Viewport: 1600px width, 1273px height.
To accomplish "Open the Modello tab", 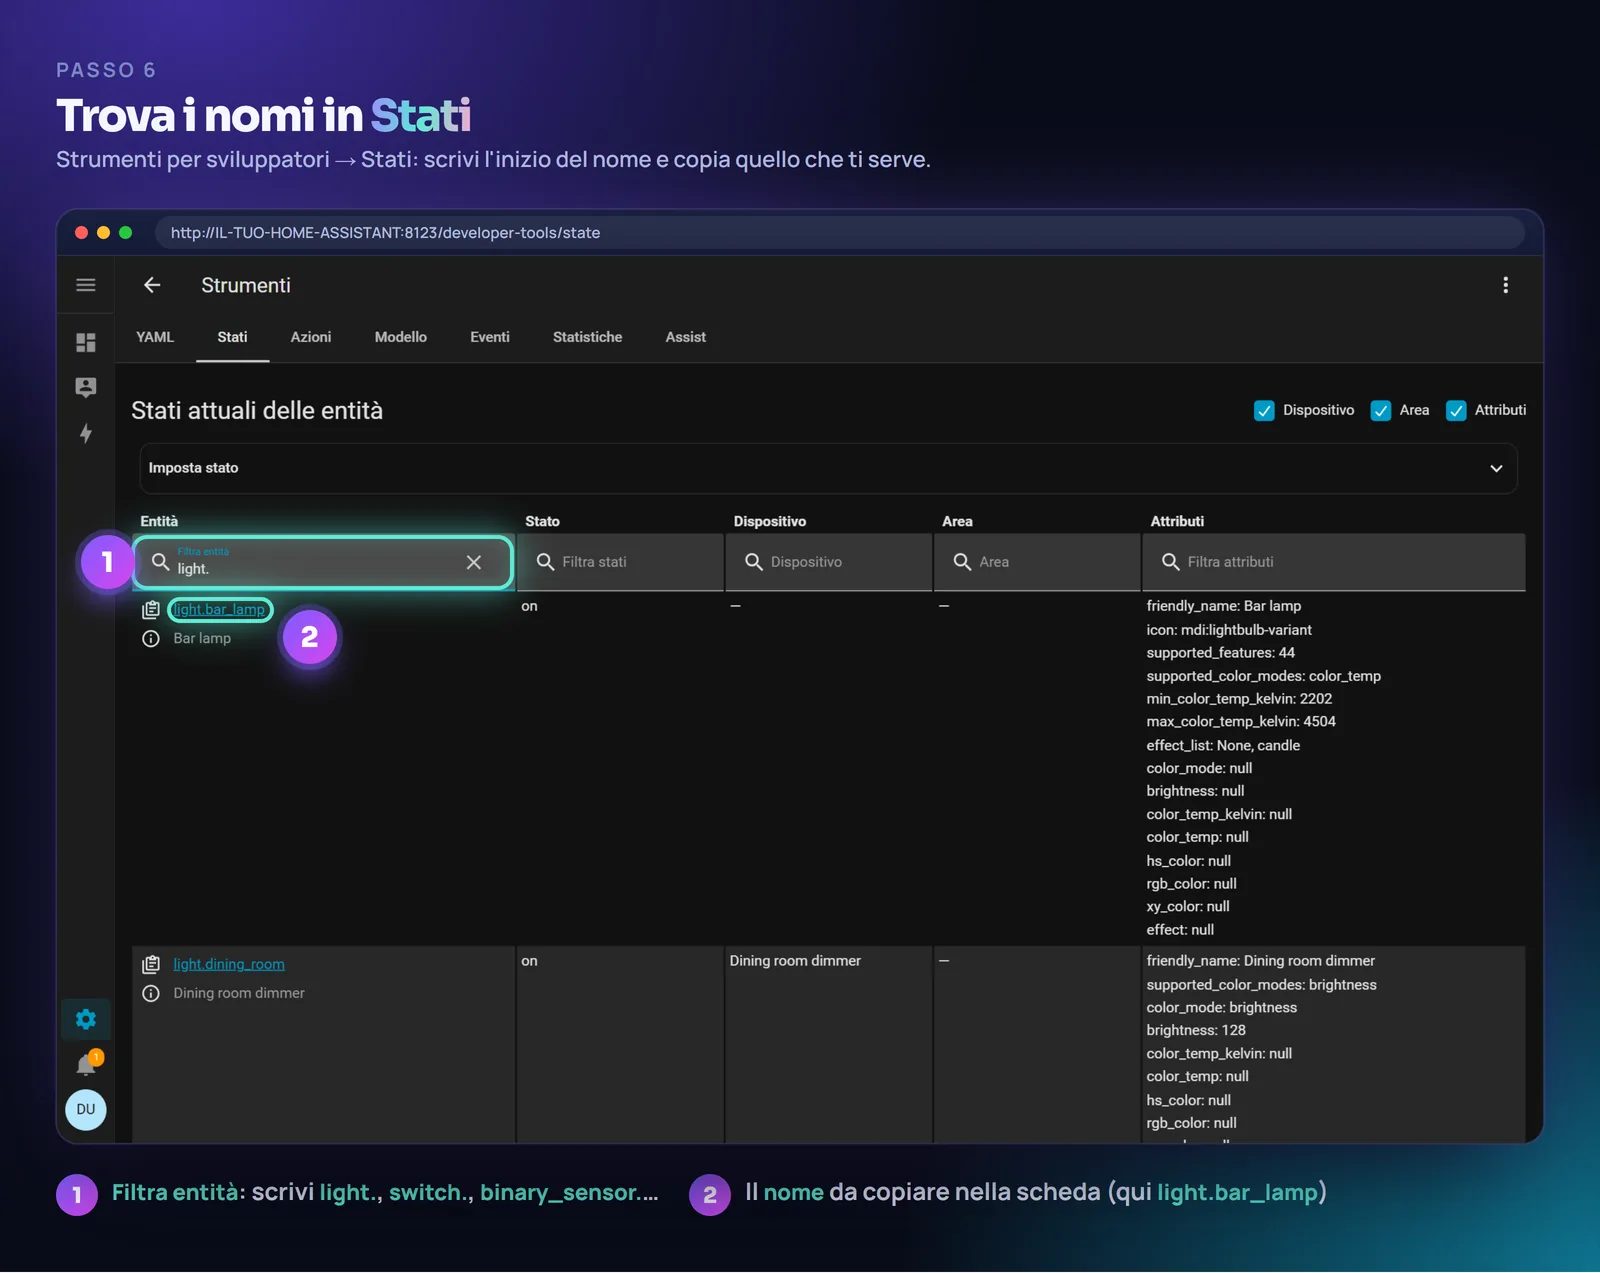I will [x=401, y=337].
